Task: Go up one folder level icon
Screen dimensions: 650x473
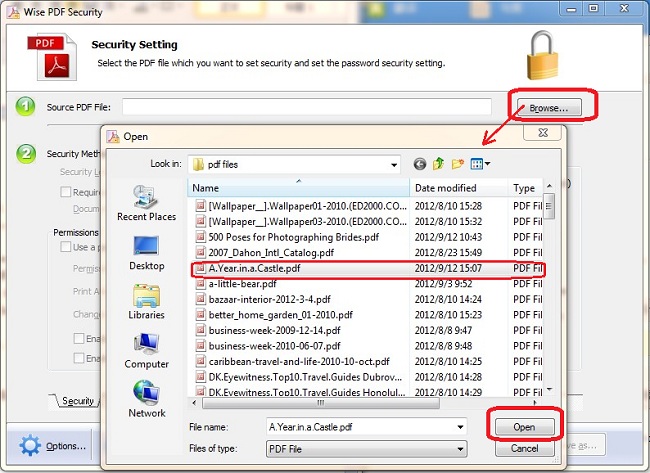Action: point(439,164)
